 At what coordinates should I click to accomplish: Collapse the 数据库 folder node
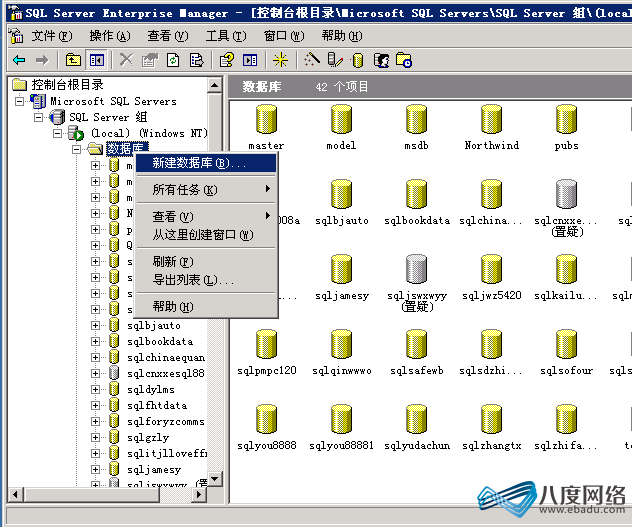[x=77, y=149]
